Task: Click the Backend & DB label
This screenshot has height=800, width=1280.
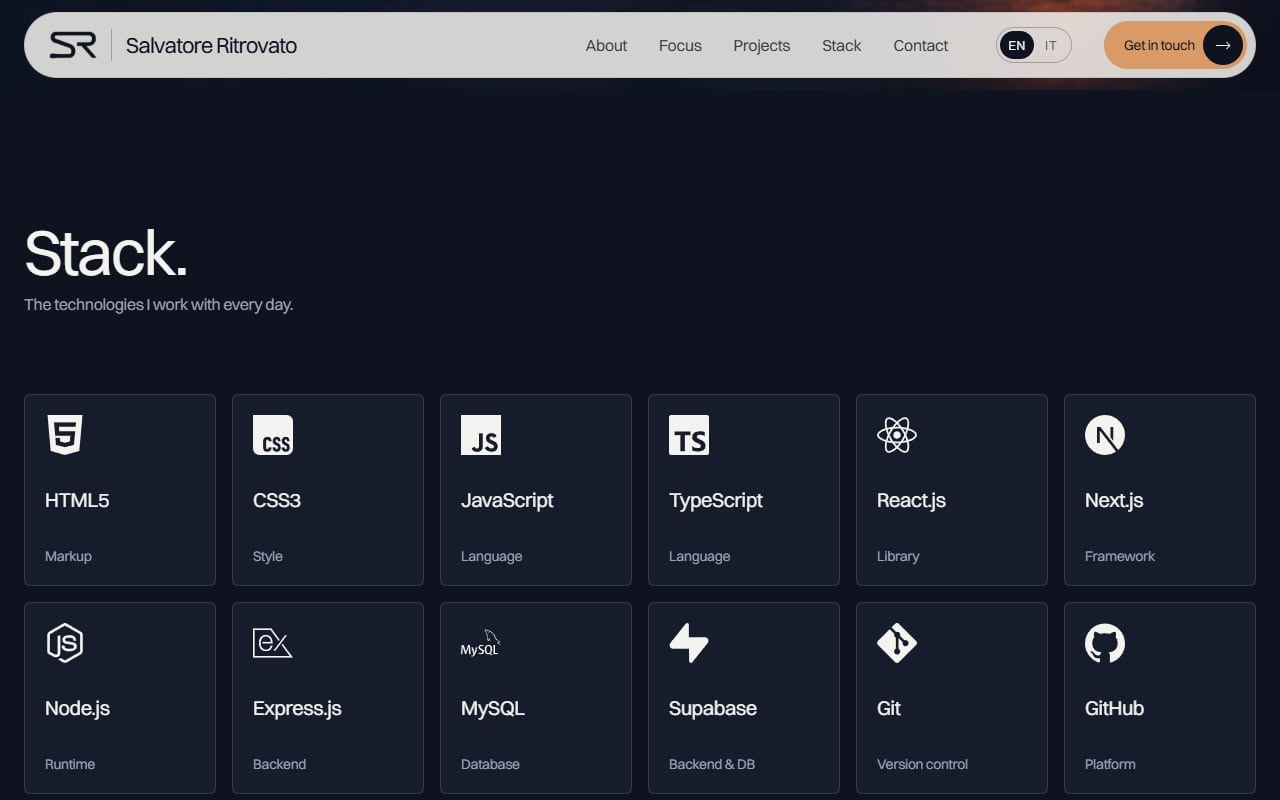Action: 712,764
